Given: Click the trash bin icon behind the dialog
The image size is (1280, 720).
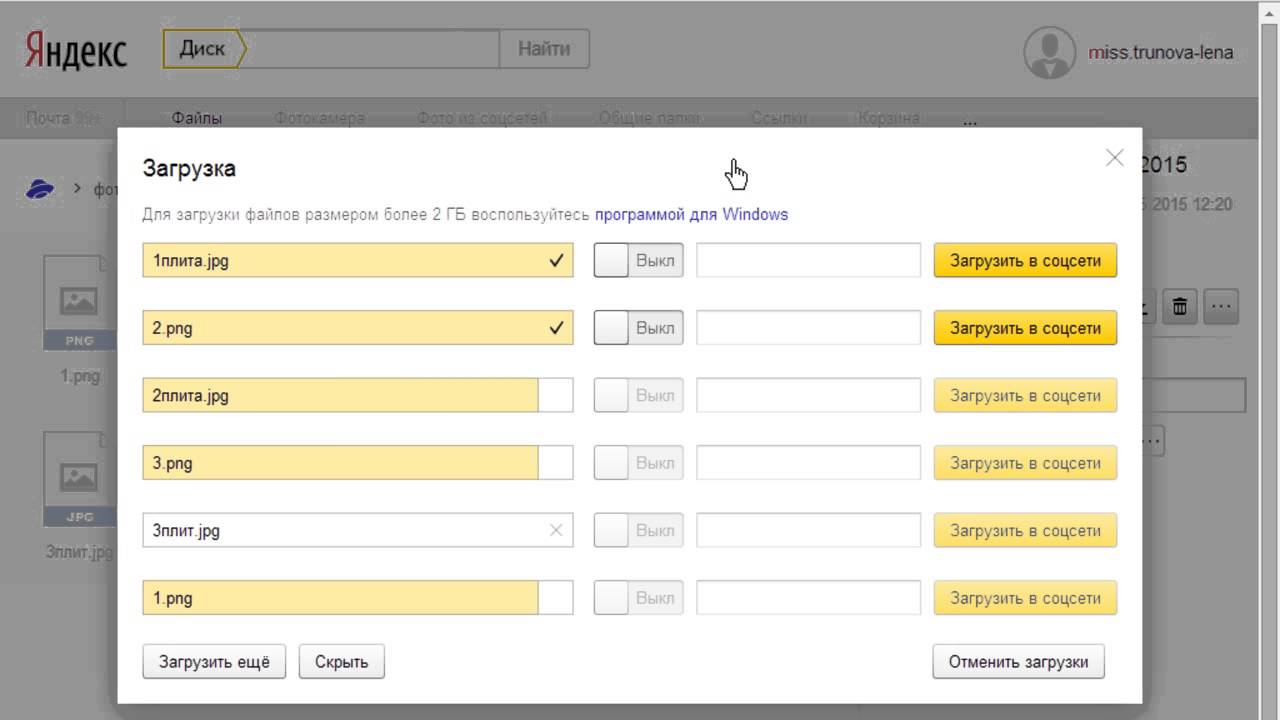Looking at the screenshot, I should pyautogui.click(x=1180, y=306).
